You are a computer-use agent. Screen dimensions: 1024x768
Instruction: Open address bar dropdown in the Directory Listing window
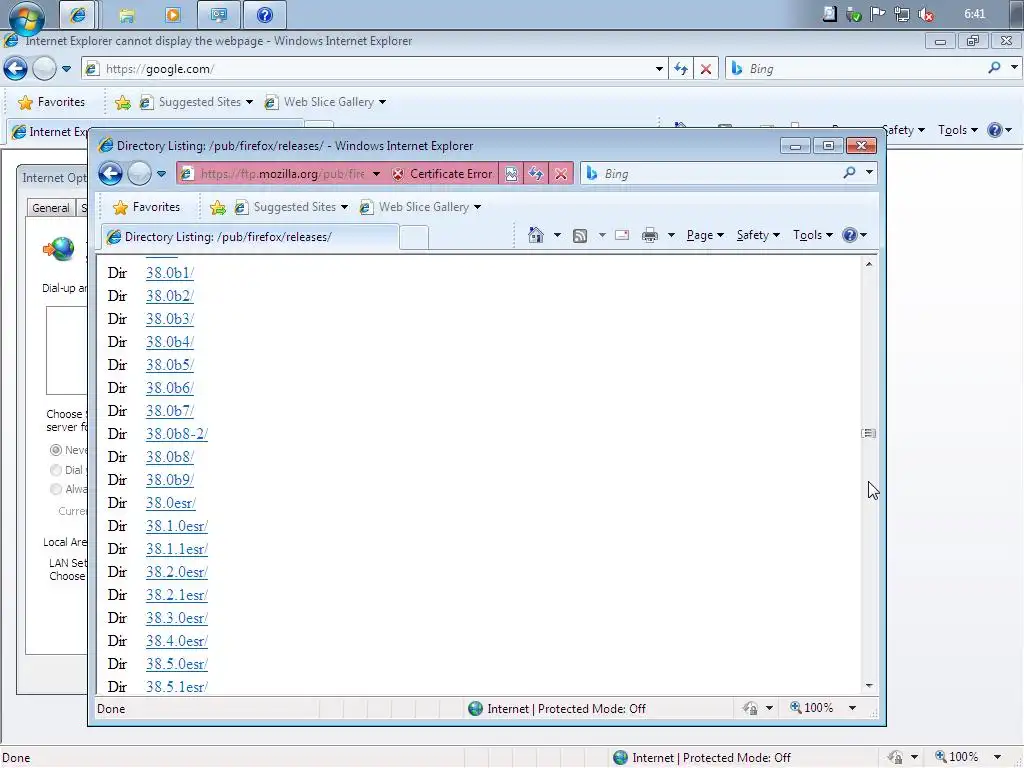(x=376, y=174)
